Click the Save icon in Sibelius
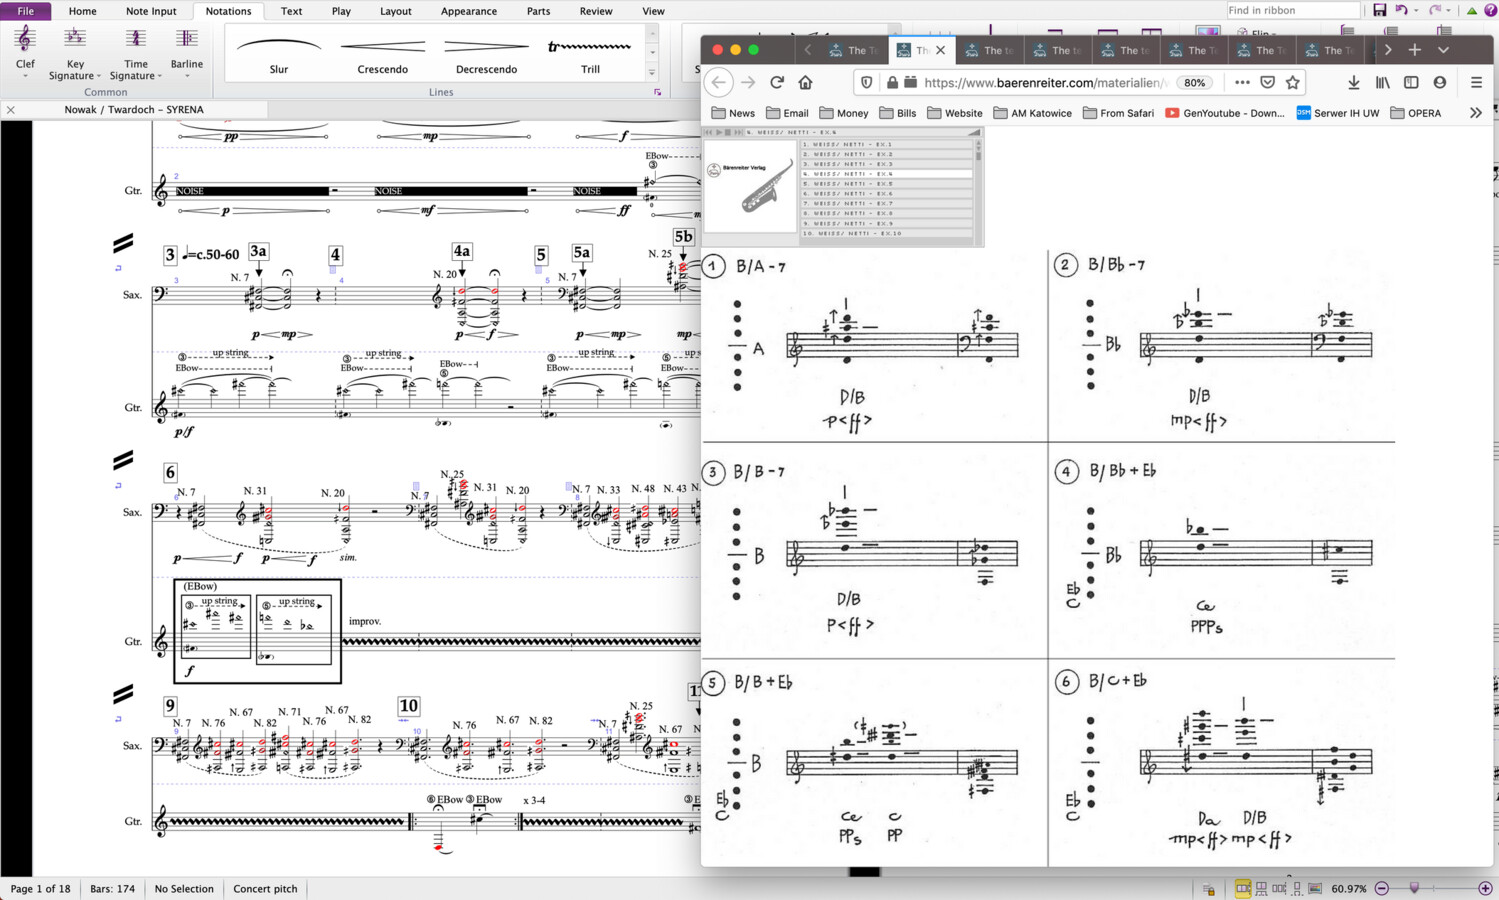 point(1379,10)
